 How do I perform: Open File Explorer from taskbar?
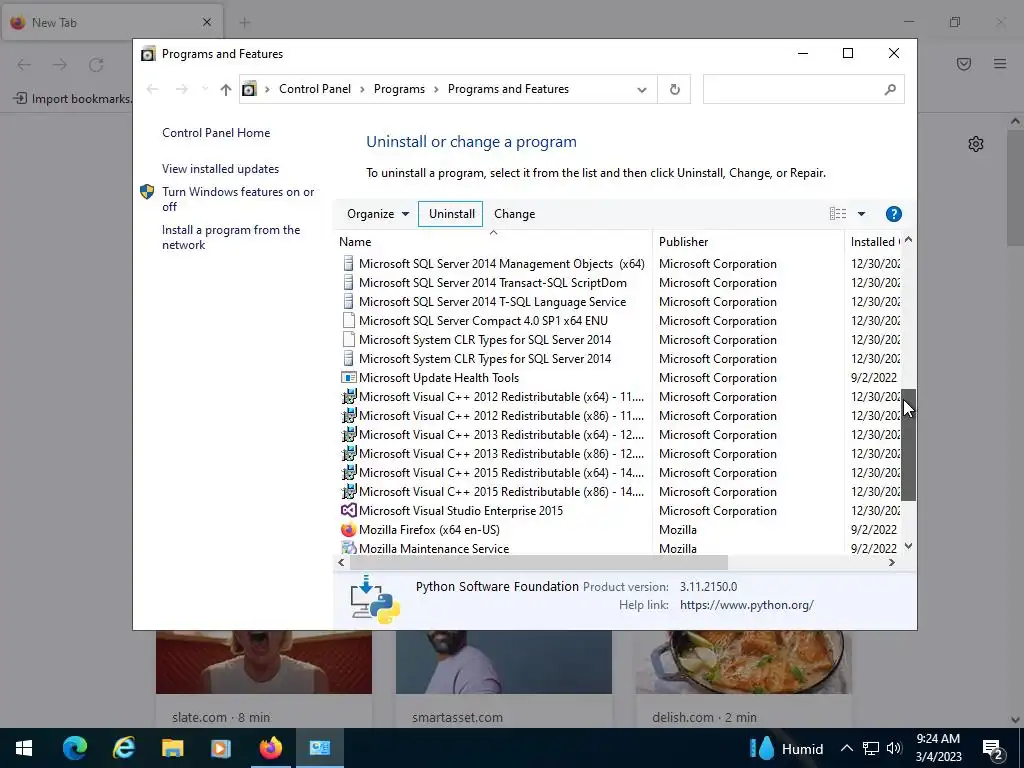(x=172, y=748)
